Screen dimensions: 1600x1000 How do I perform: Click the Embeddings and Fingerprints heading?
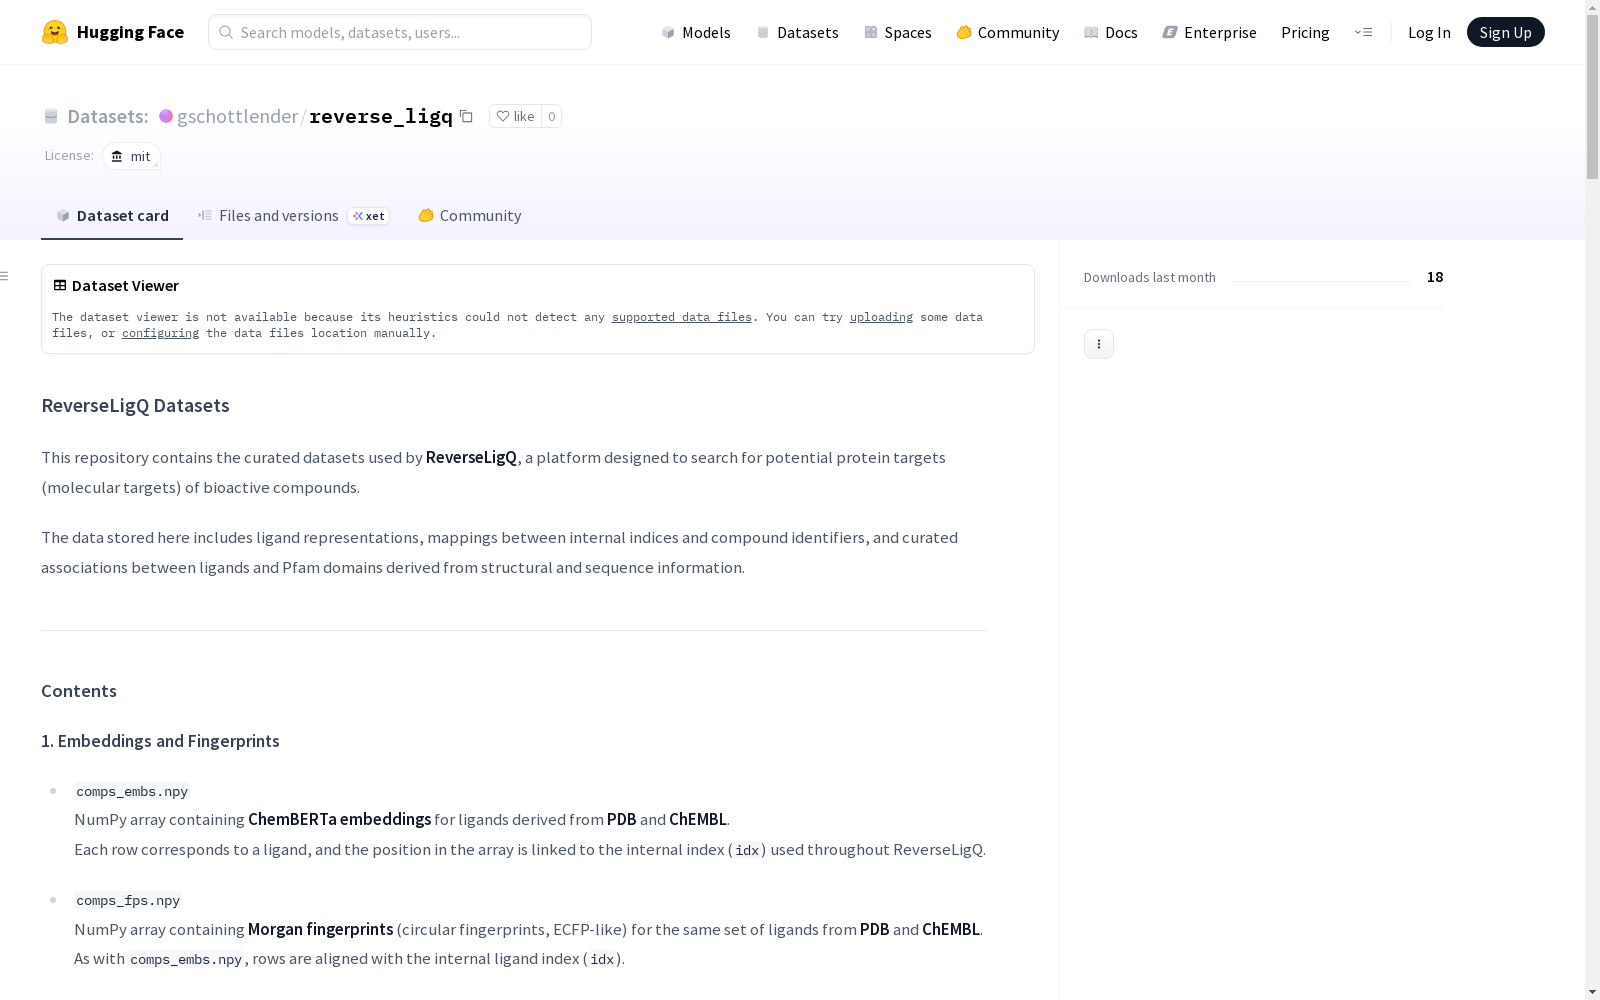(x=160, y=741)
